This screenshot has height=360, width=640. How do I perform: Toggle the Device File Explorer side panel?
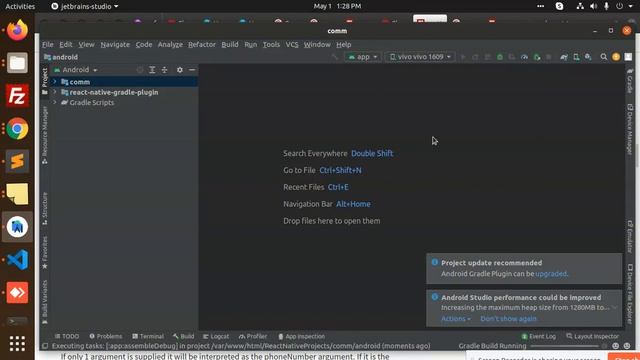630,294
